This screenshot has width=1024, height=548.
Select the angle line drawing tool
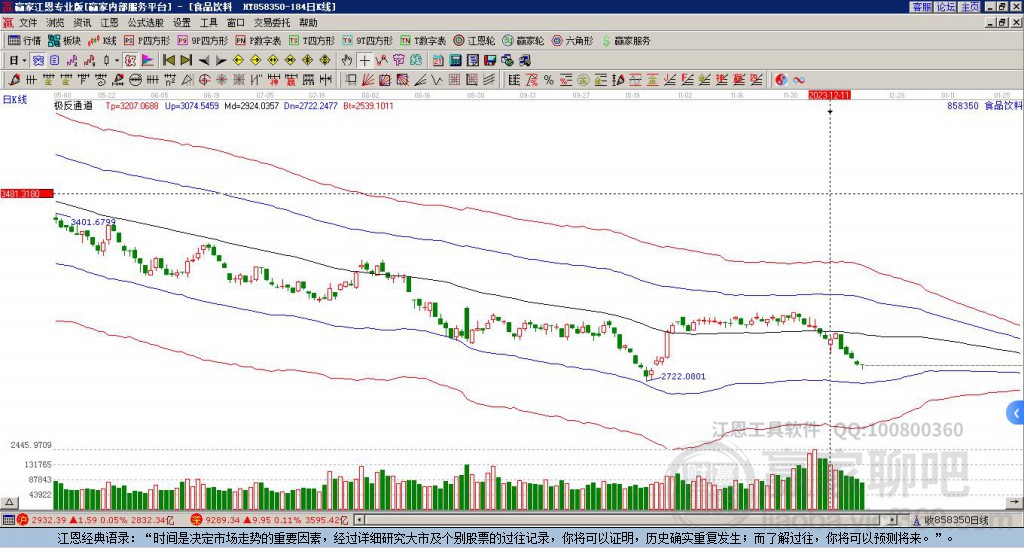point(420,80)
